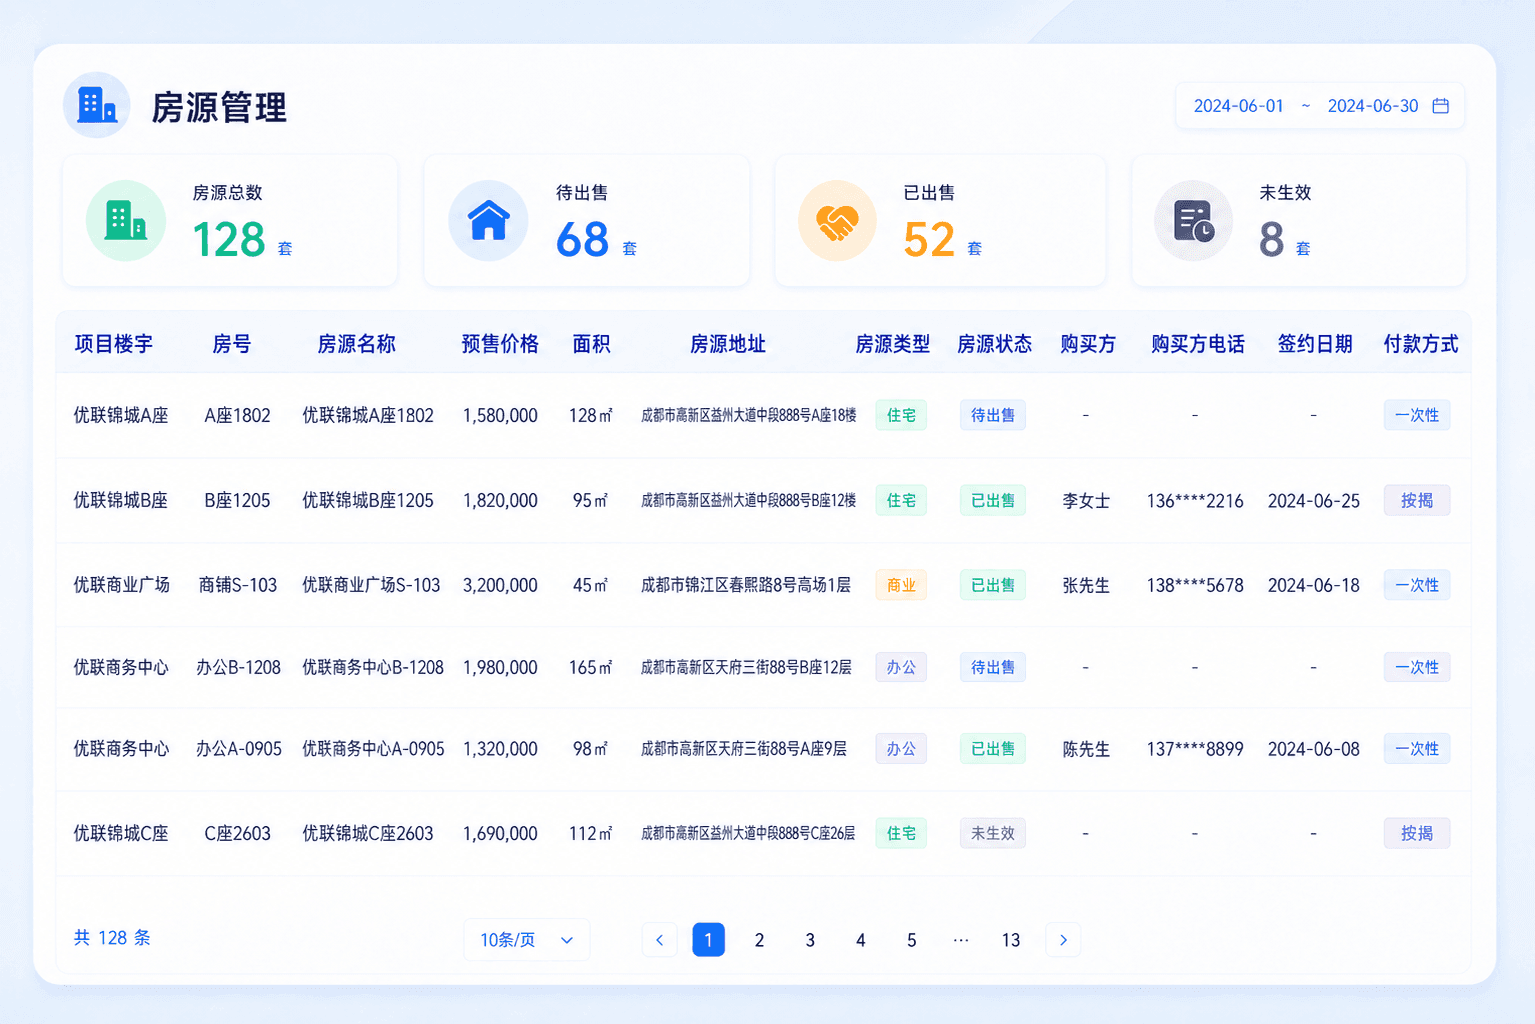Jump to page 4

[860, 940]
